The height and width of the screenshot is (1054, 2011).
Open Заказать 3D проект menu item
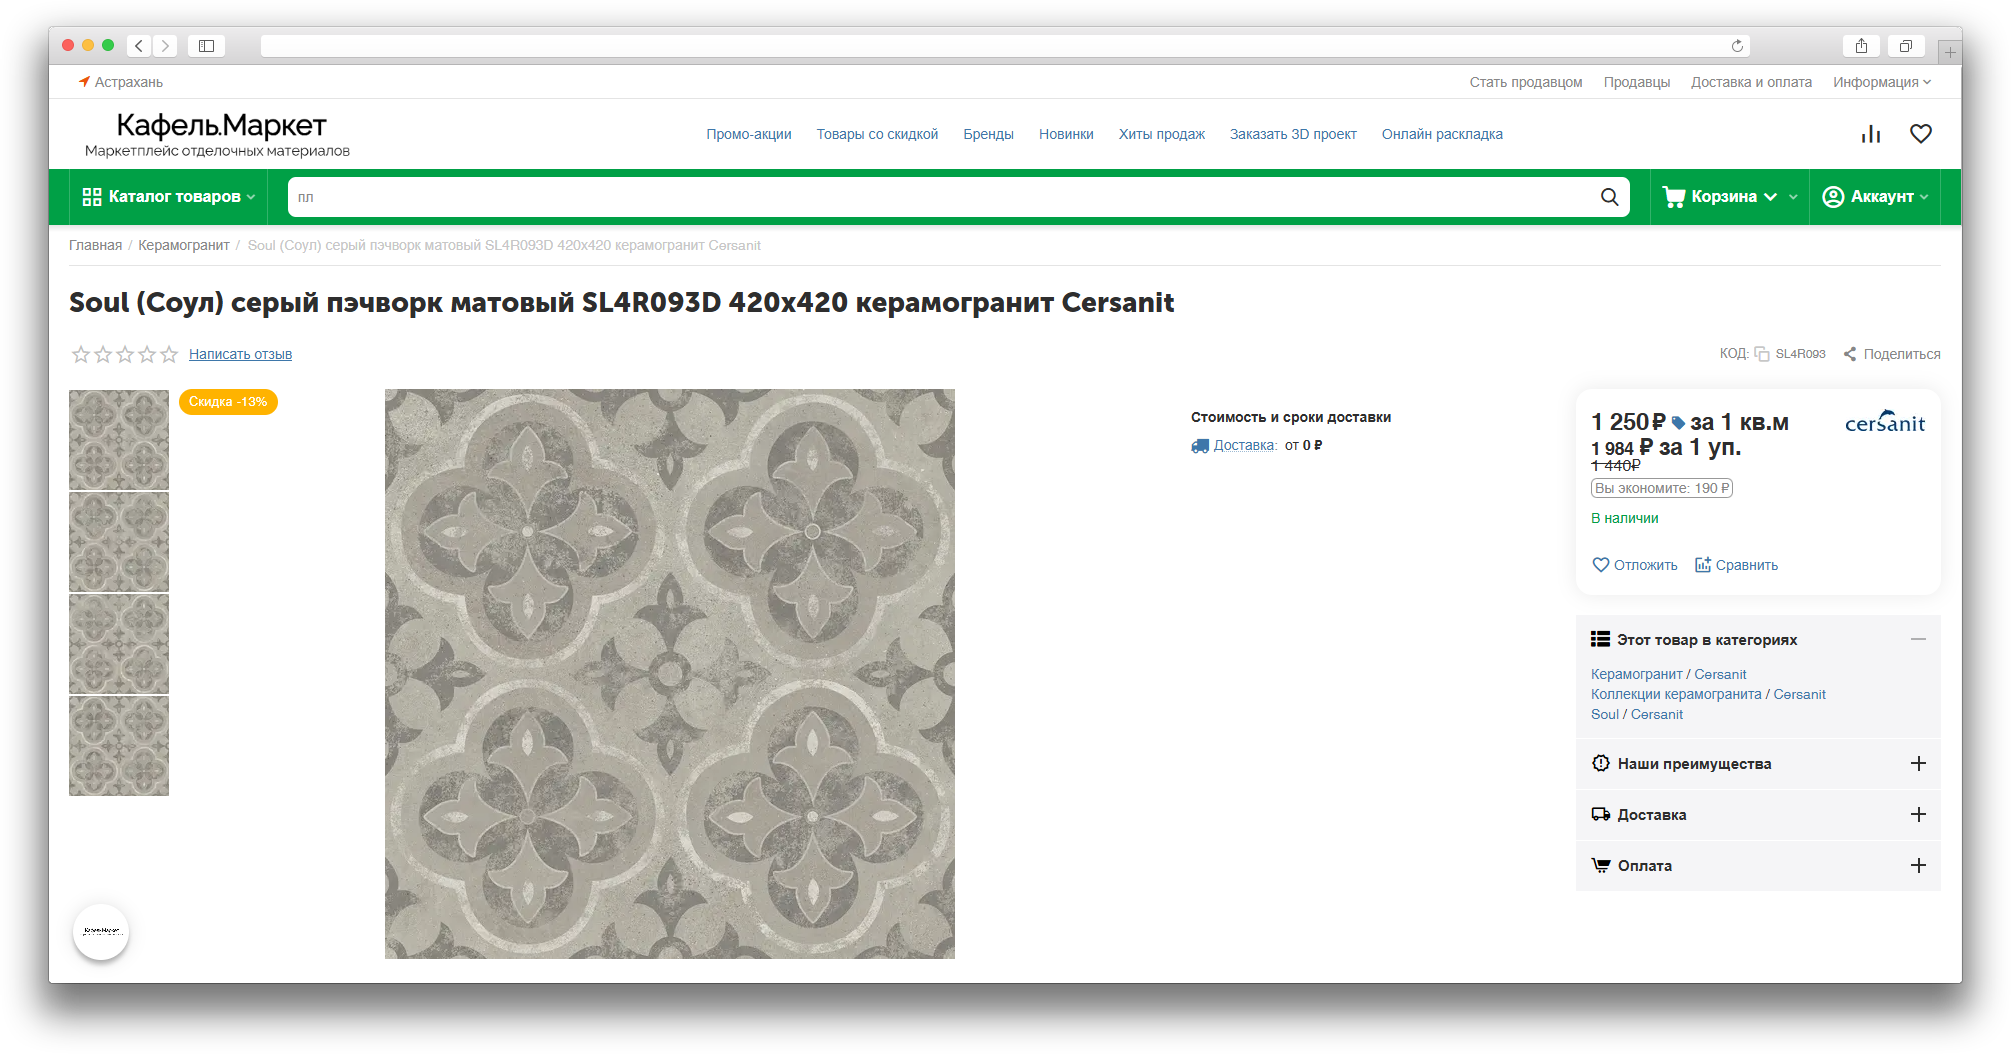coord(1293,134)
